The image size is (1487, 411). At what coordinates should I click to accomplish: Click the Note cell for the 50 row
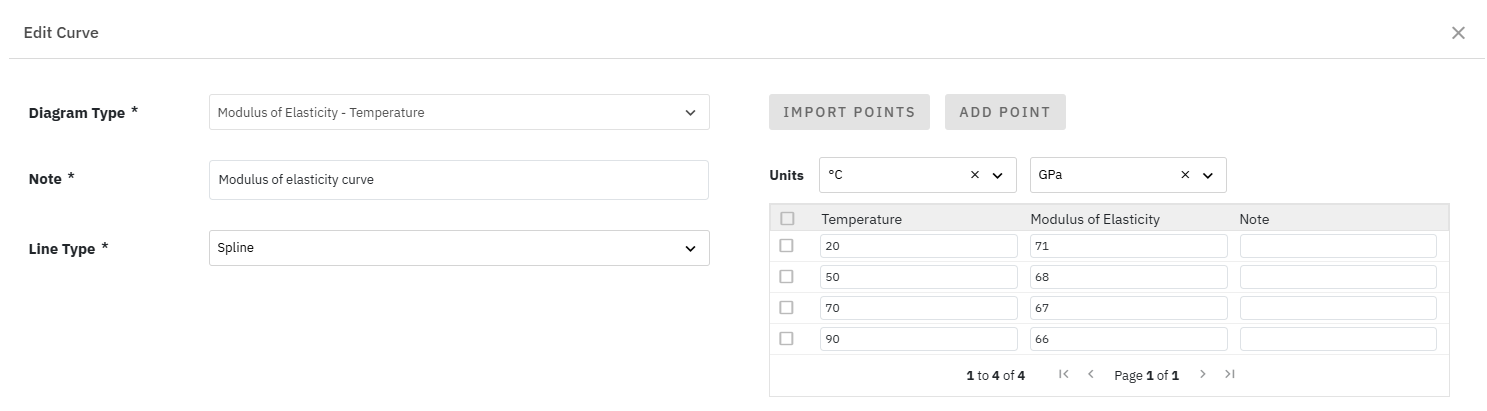click(x=1338, y=277)
